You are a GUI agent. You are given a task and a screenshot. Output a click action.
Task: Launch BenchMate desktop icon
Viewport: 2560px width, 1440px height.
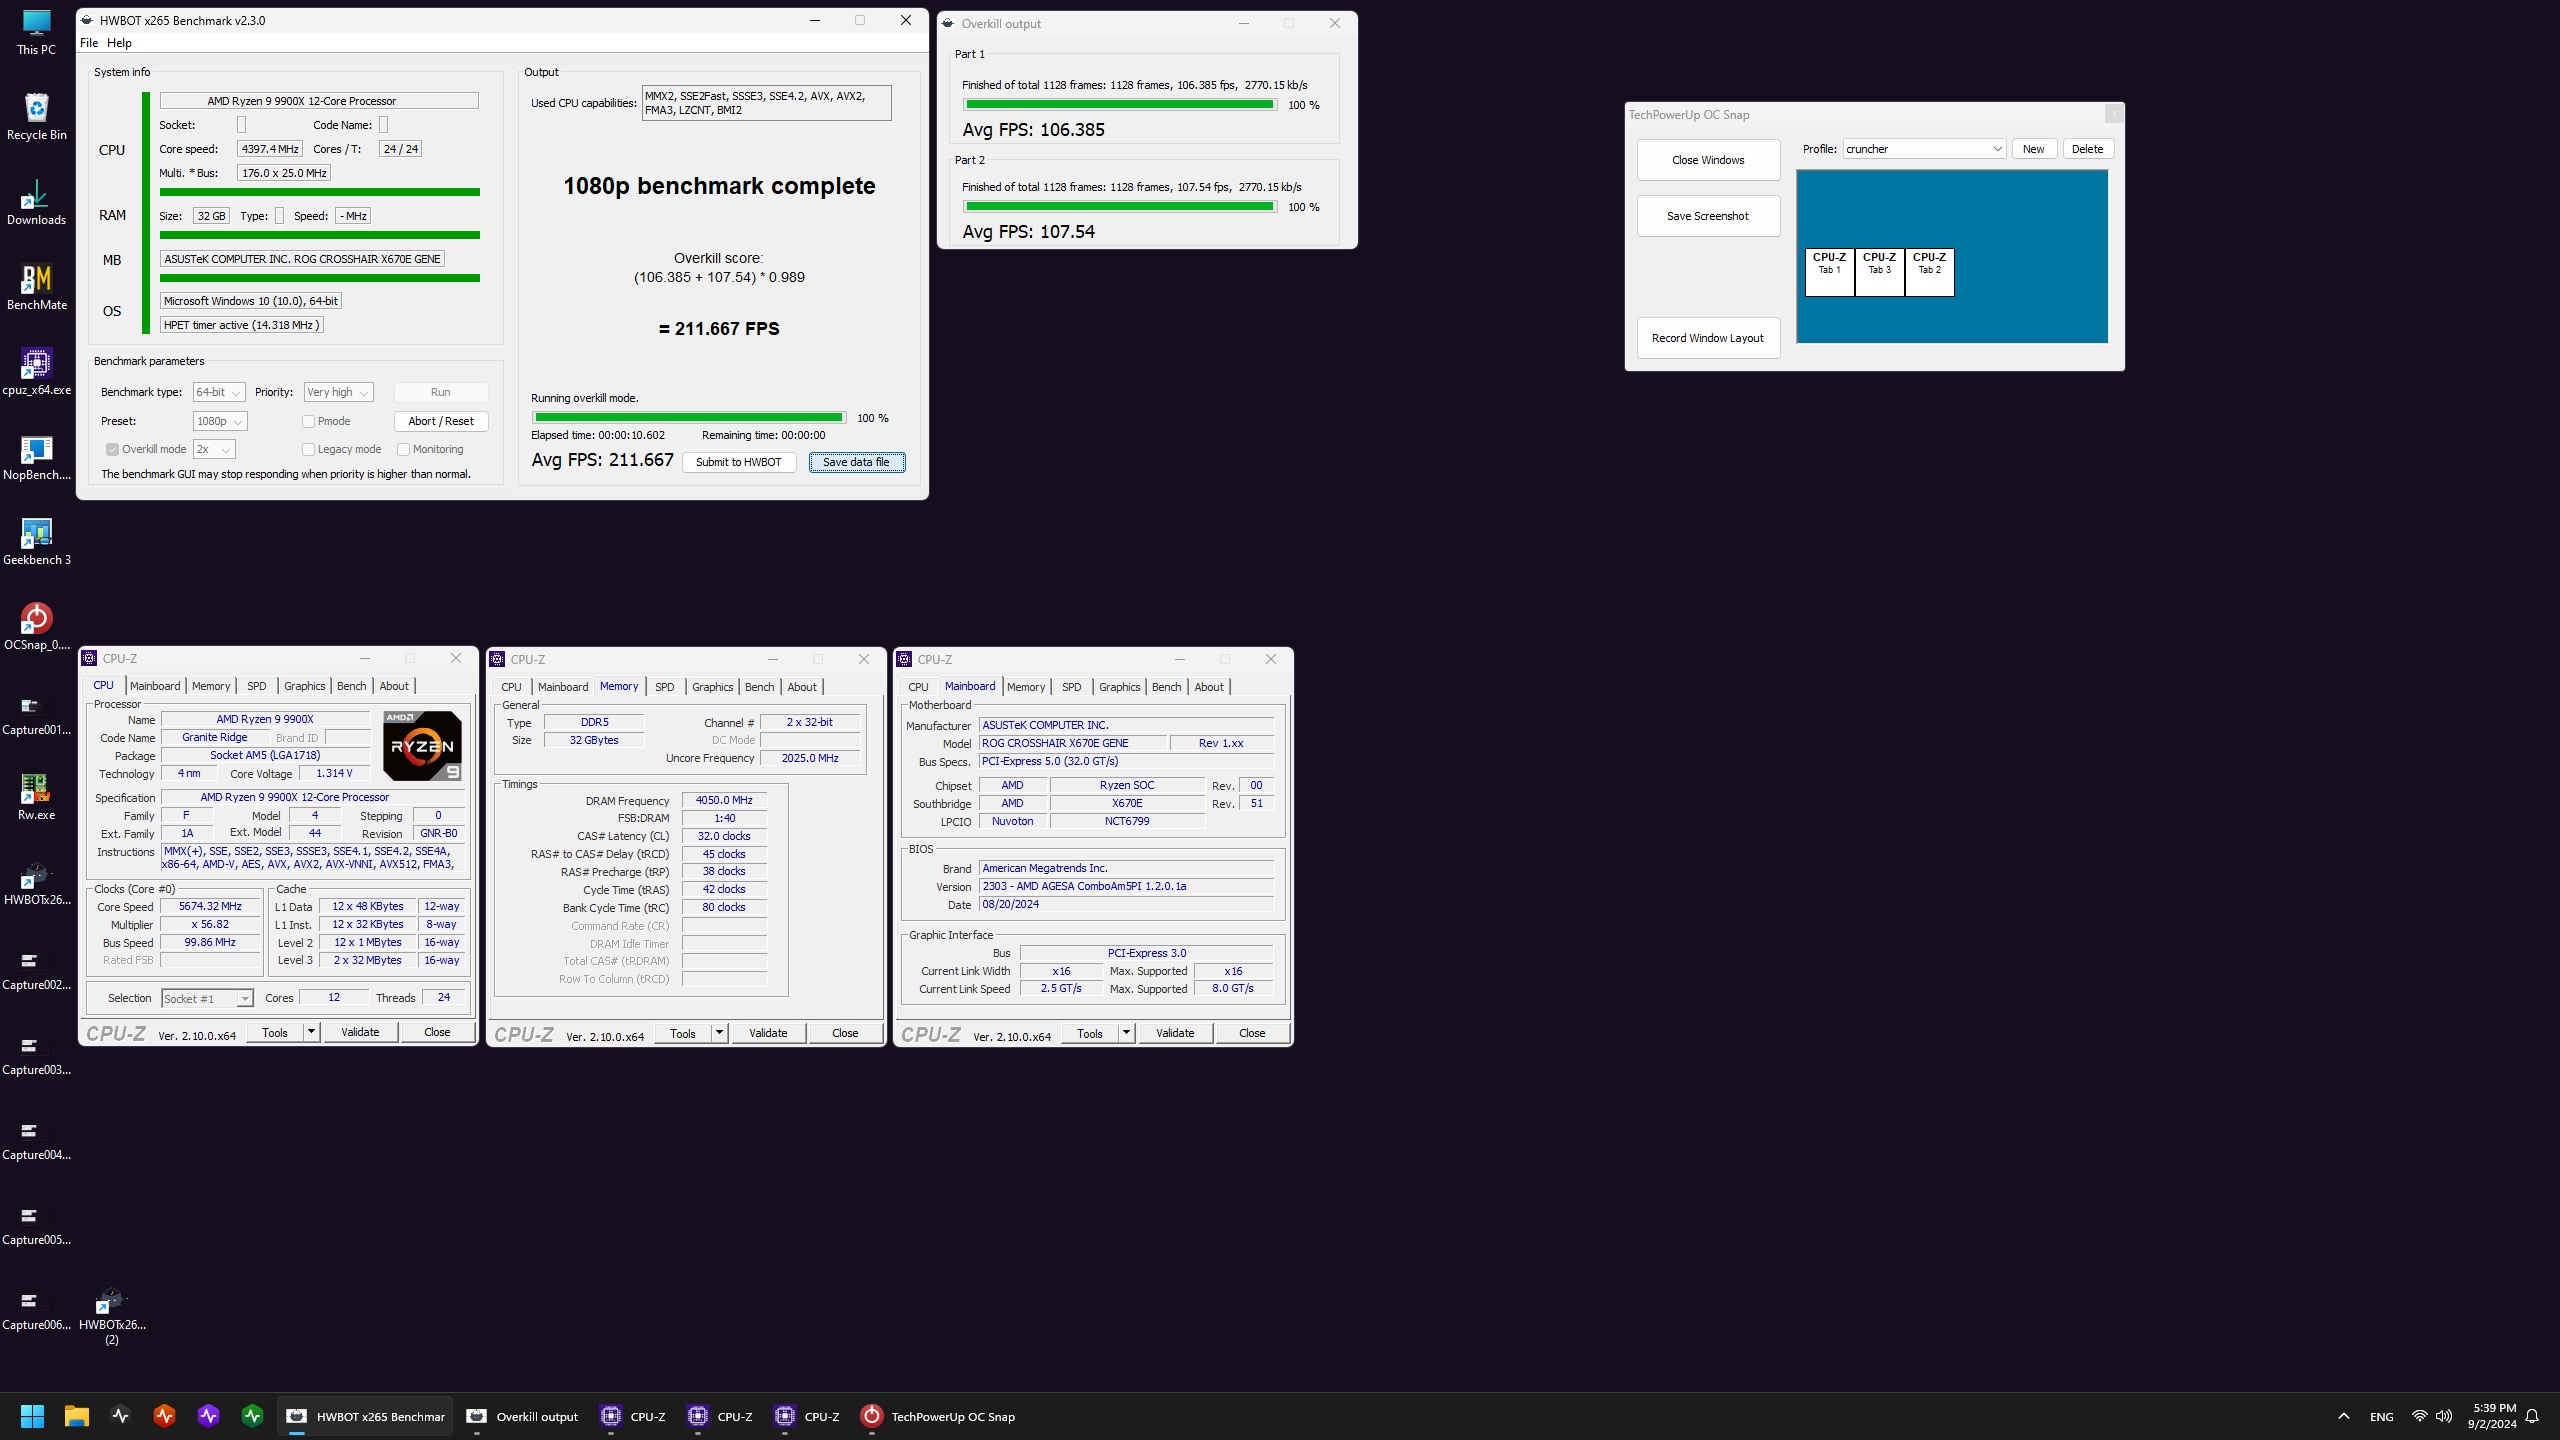coord(36,287)
